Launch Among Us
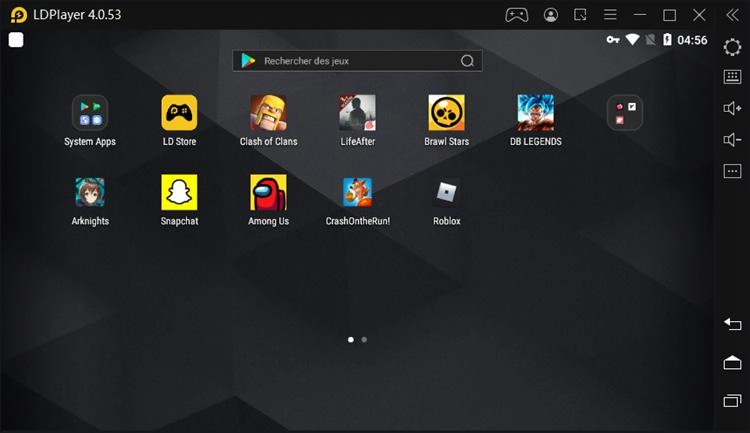 tap(268, 192)
